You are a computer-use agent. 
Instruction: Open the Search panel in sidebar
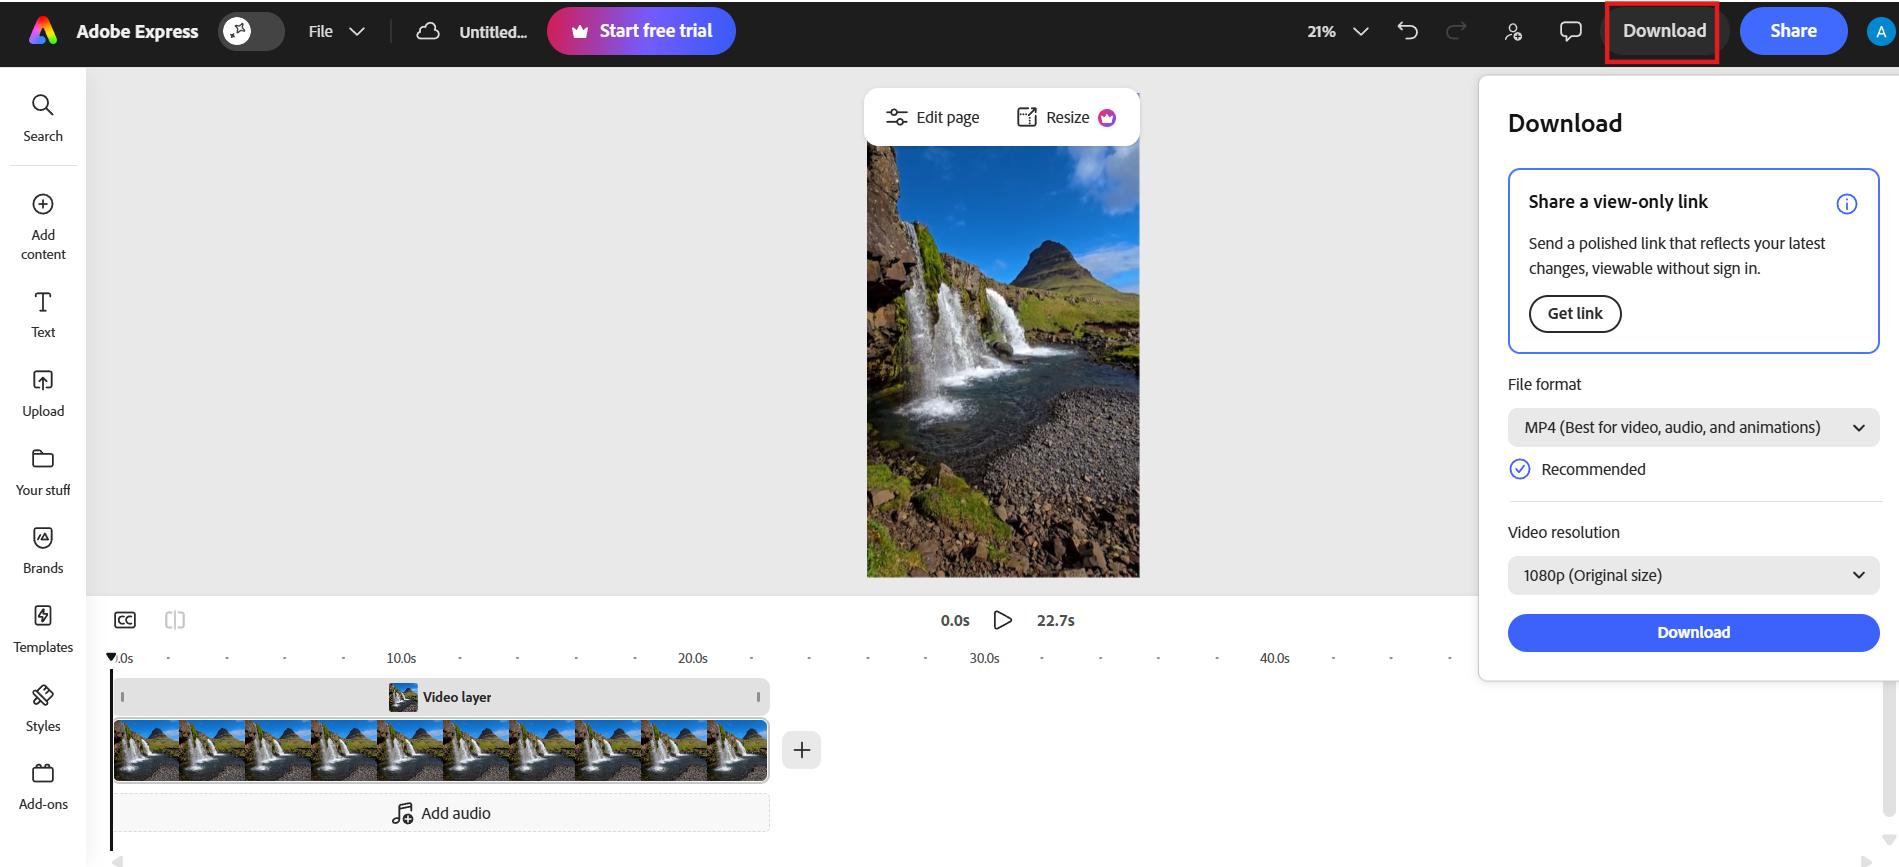(42, 118)
